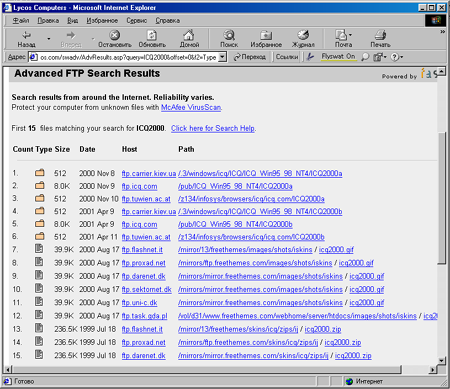Open the Правка menu

coord(48,21)
